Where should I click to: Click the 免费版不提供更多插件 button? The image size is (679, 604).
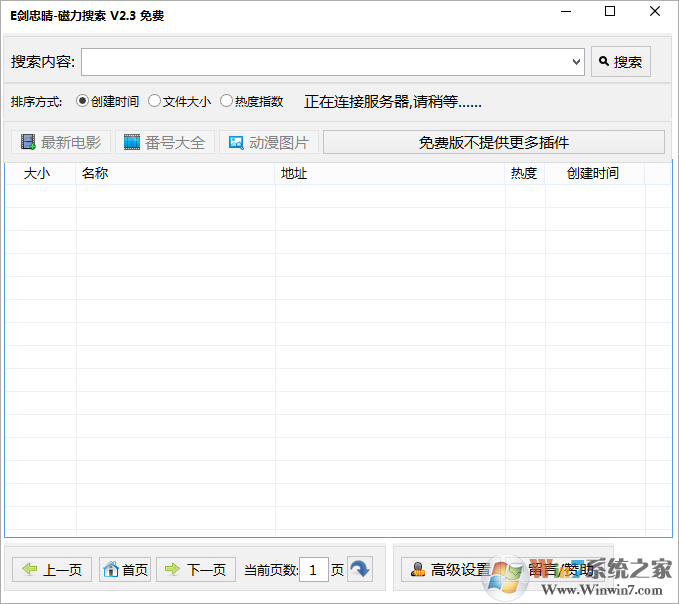(493, 142)
